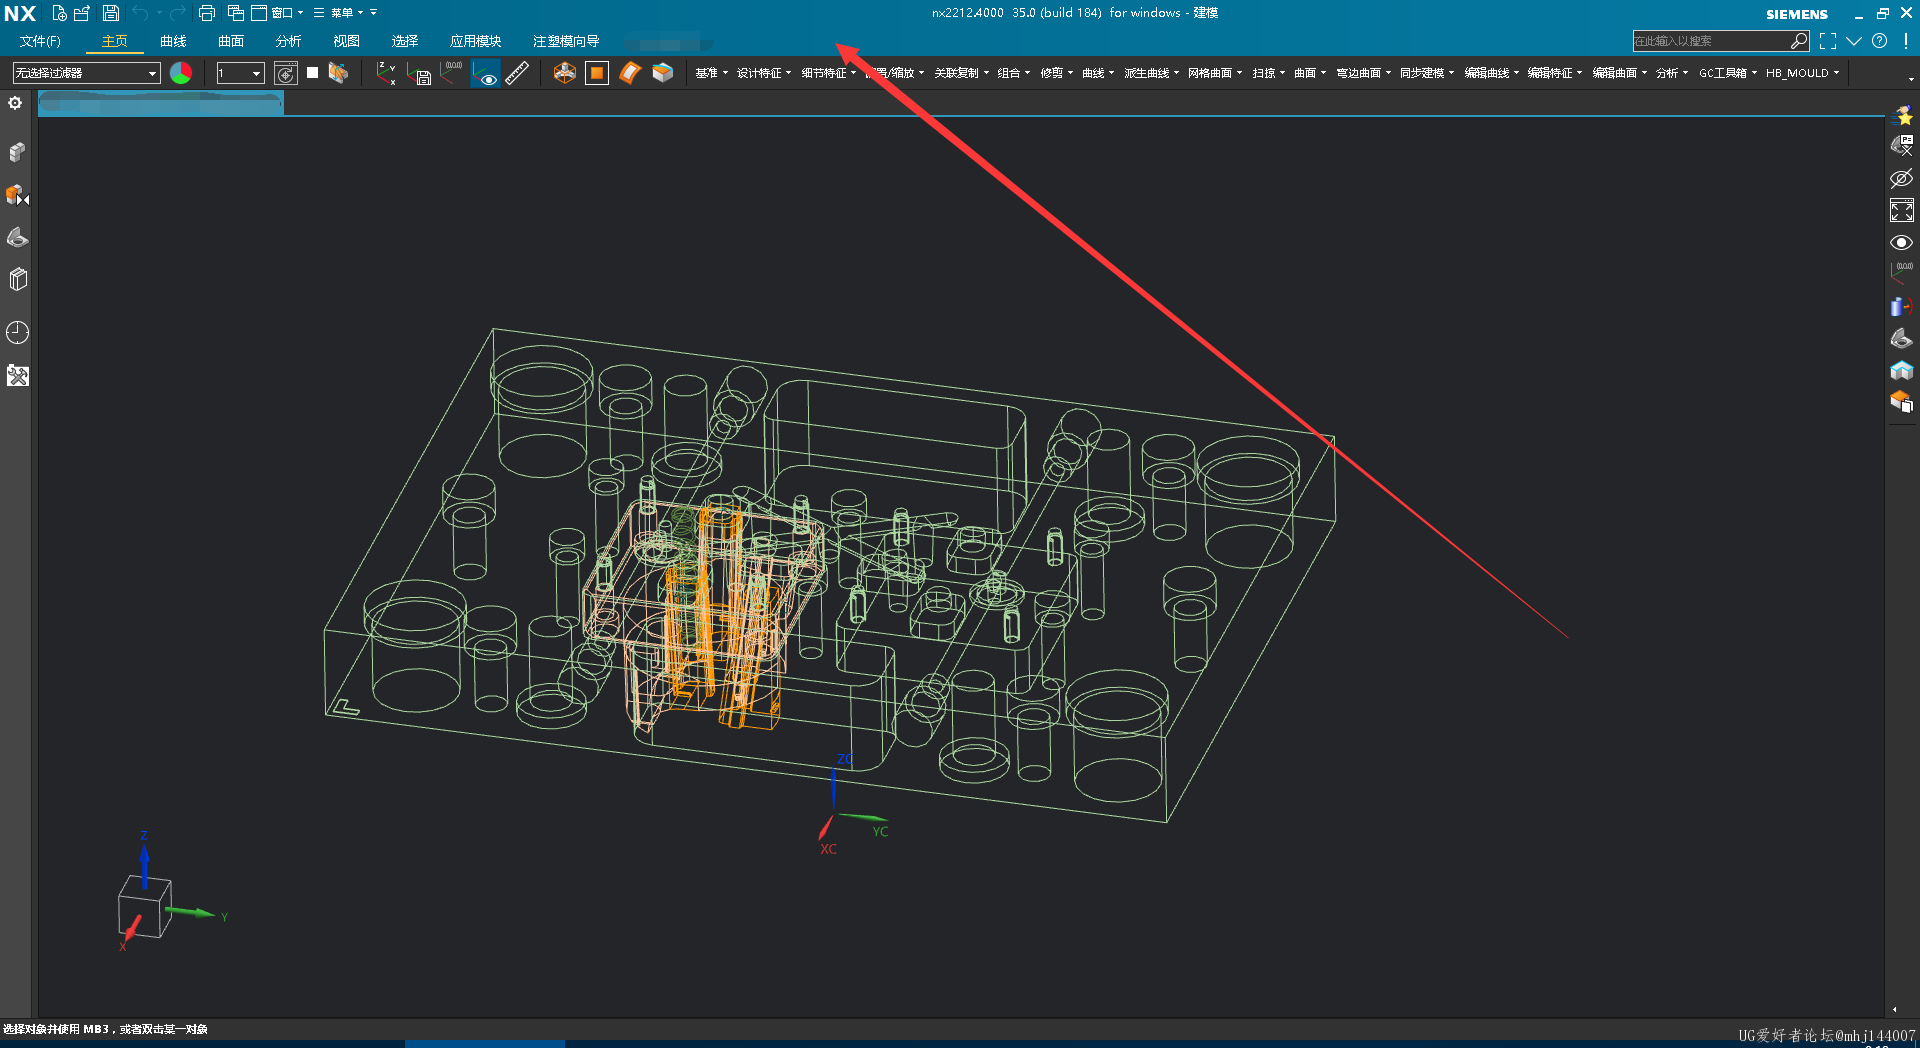1920x1048 pixels.
Task: Toggle the WCS display eye icon
Action: [x=486, y=73]
